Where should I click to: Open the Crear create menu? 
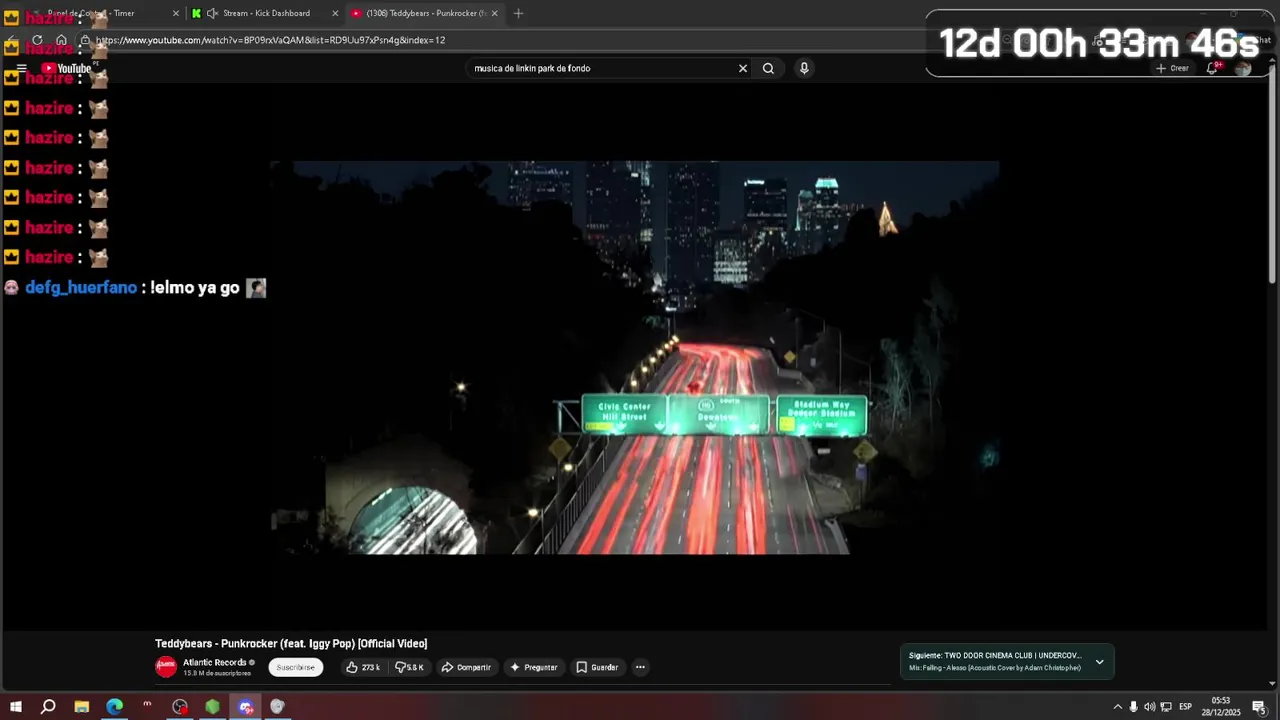coord(1172,68)
